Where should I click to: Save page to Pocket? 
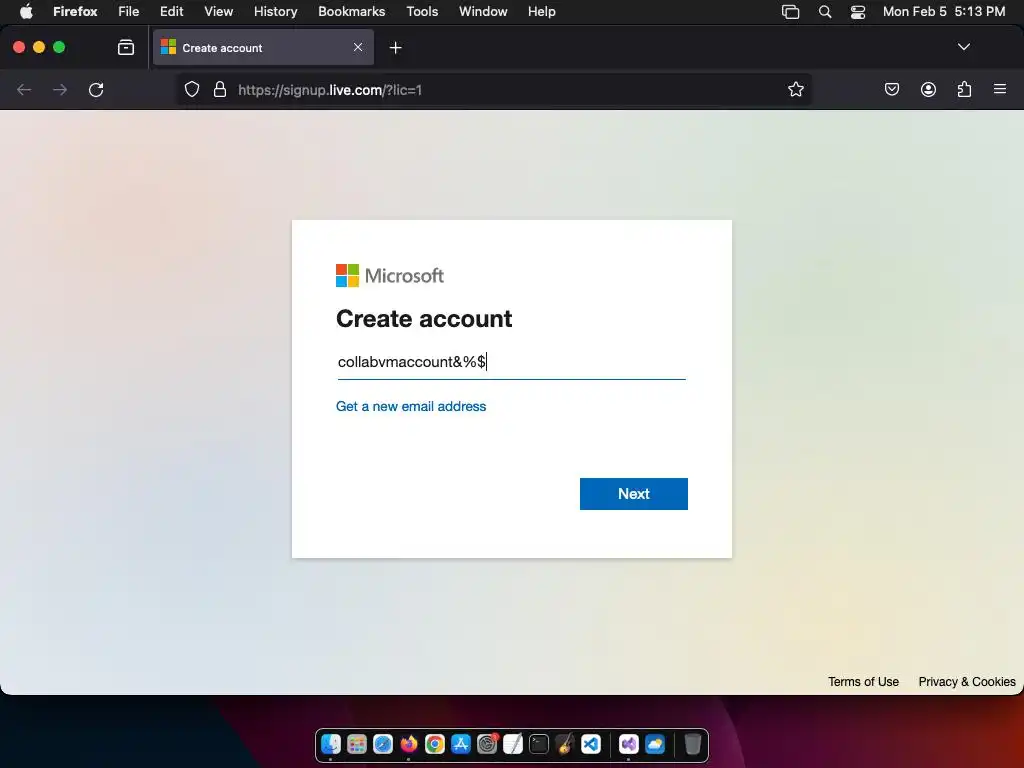(x=891, y=89)
